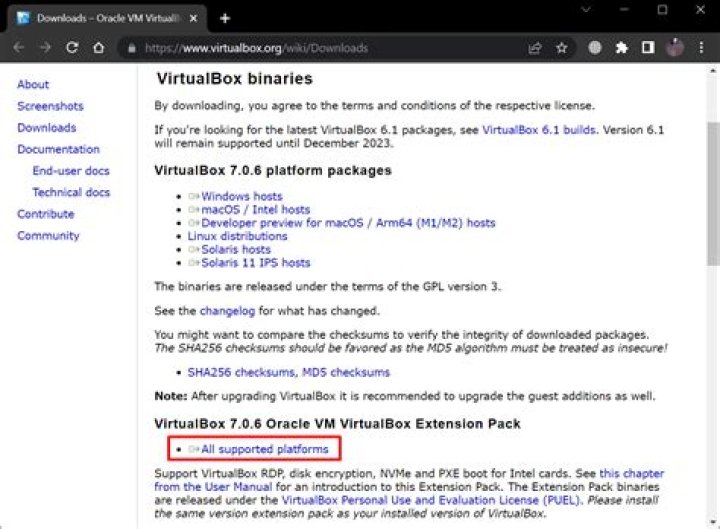Open Technical docs in sidebar
Image resolution: width=720 pixels, height=529 pixels.
click(x=71, y=192)
